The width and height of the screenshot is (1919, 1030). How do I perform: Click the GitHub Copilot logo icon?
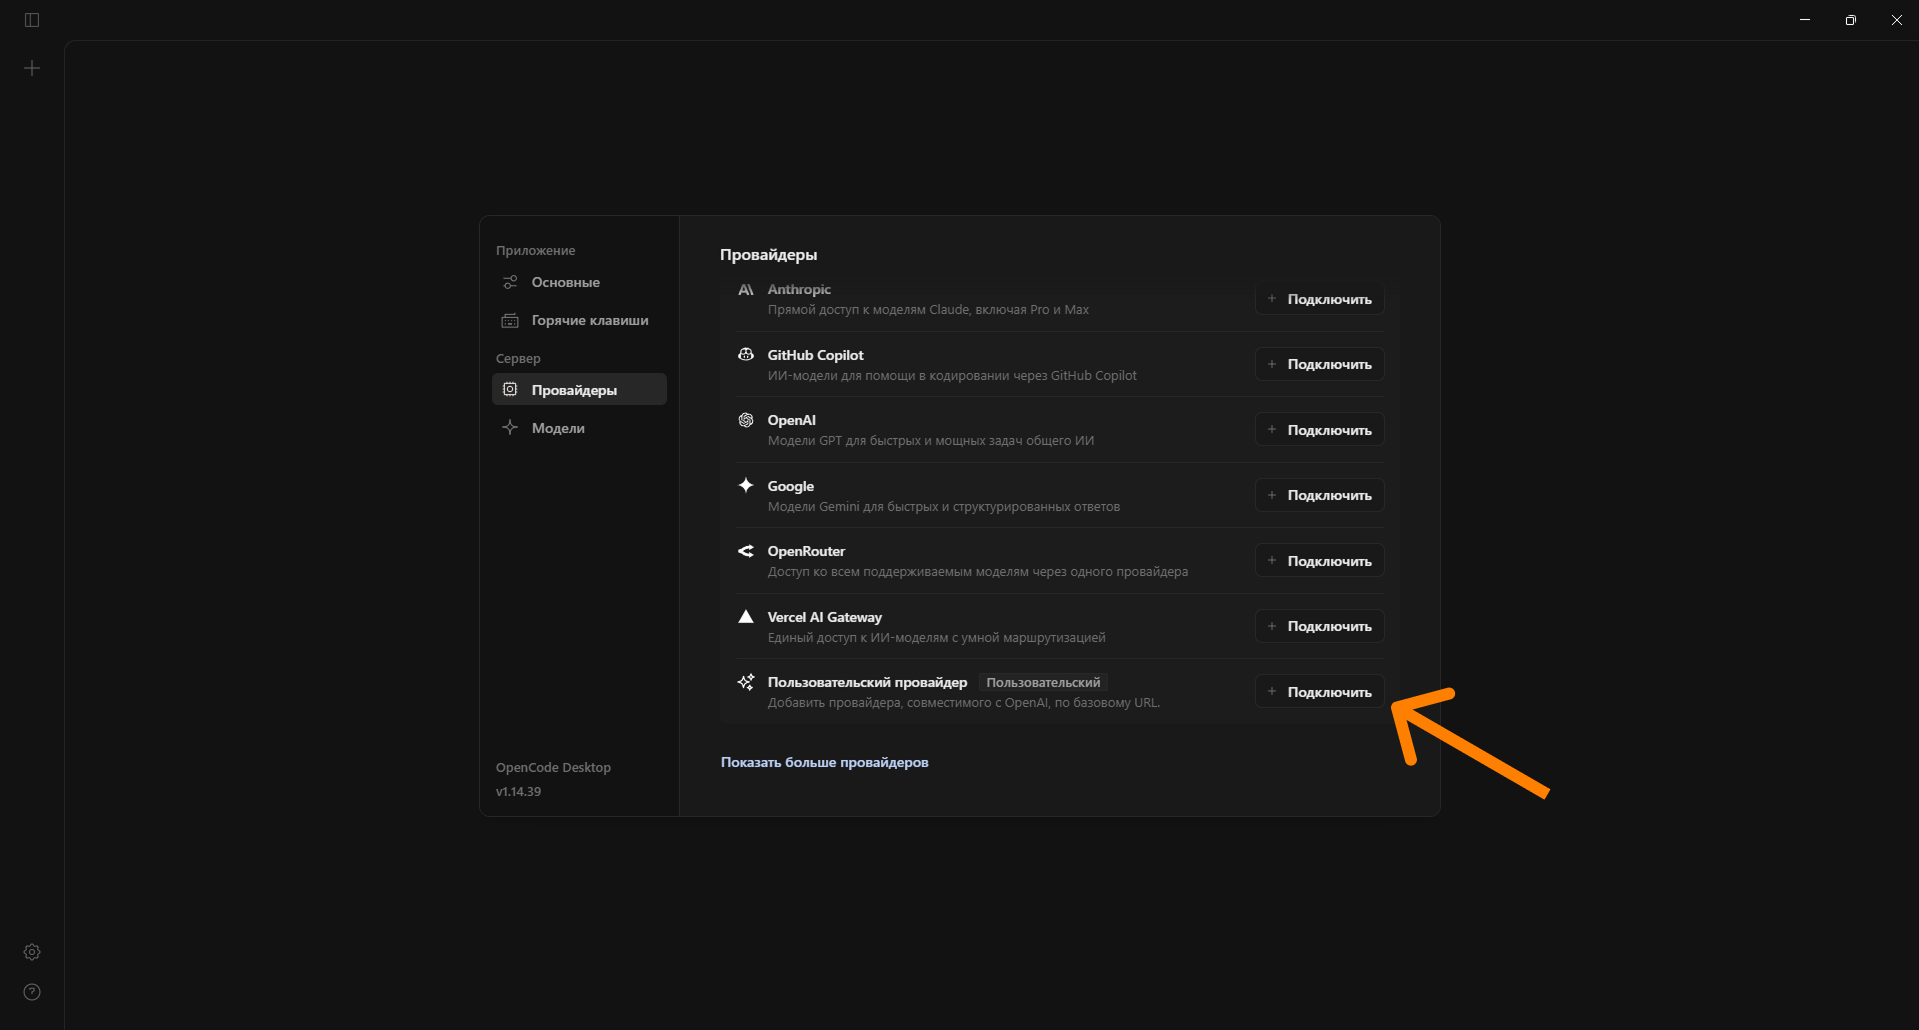[746, 355]
